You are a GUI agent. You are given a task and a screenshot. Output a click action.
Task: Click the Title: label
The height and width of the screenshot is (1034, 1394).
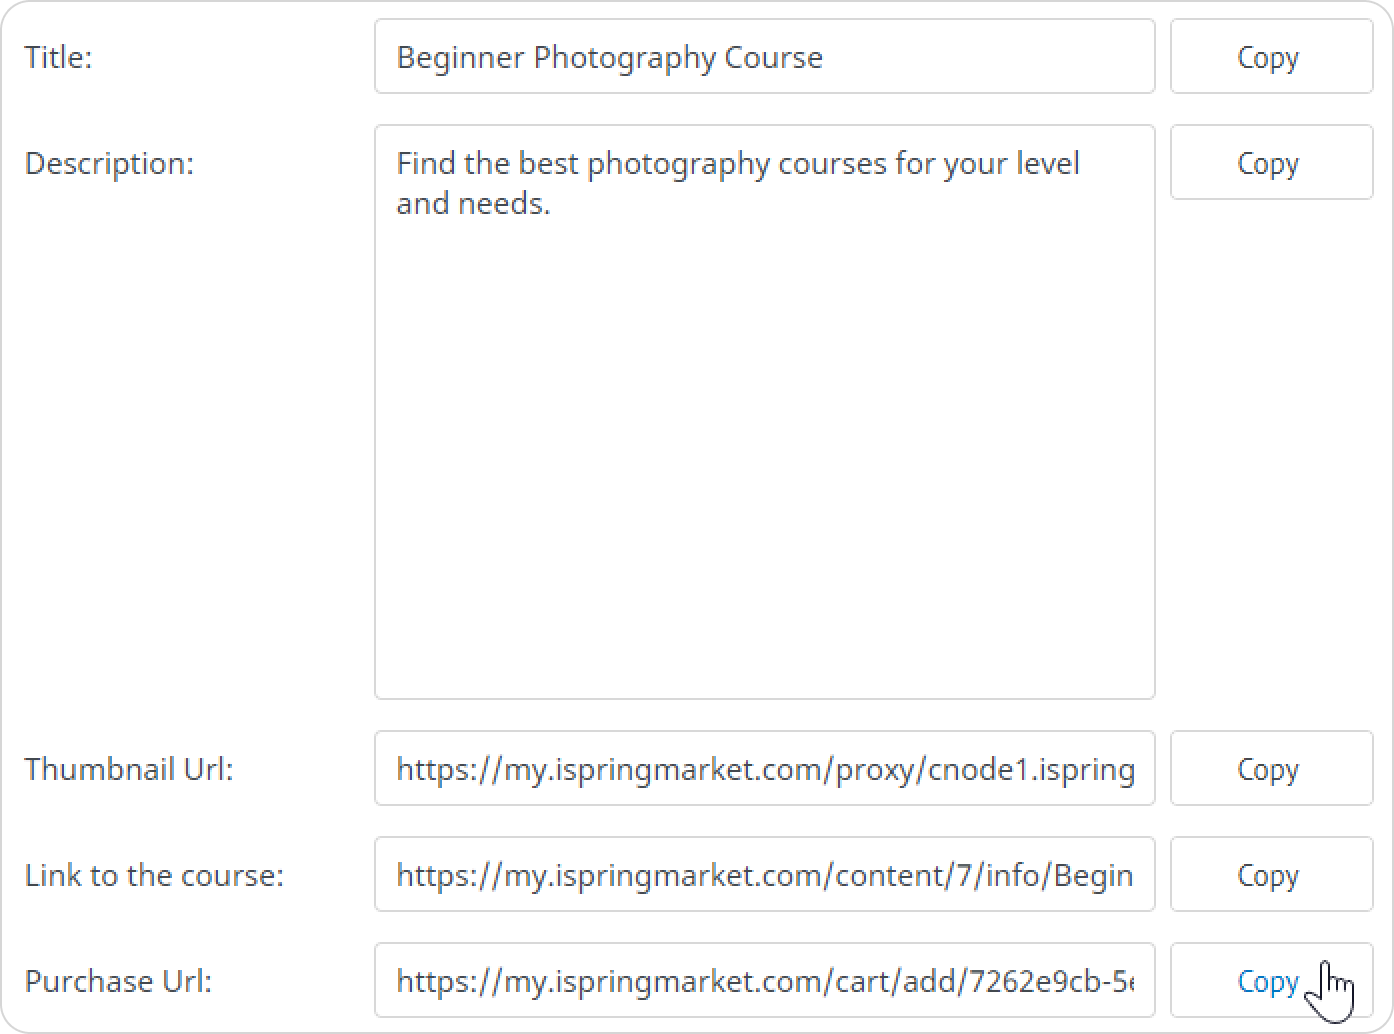[x=58, y=57]
